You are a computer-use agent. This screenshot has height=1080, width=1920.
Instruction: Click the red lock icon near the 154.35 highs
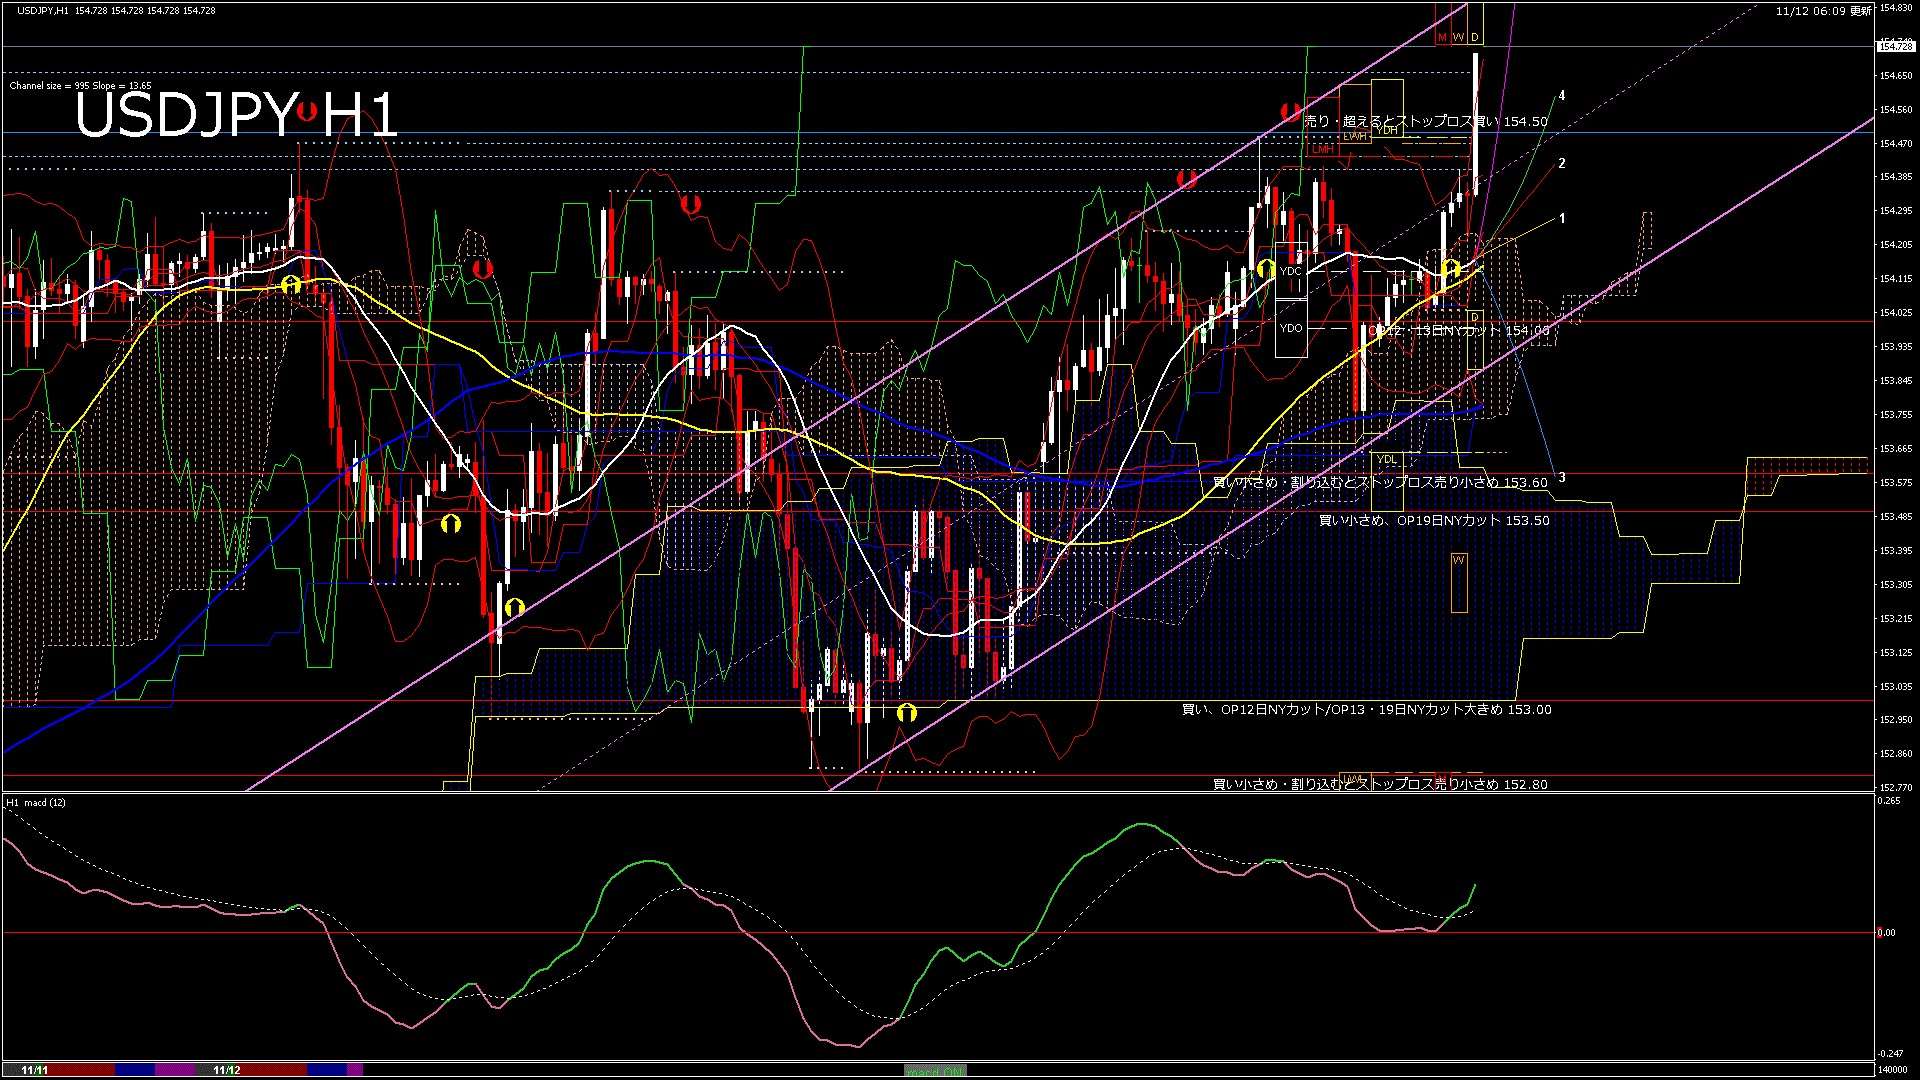1187,179
